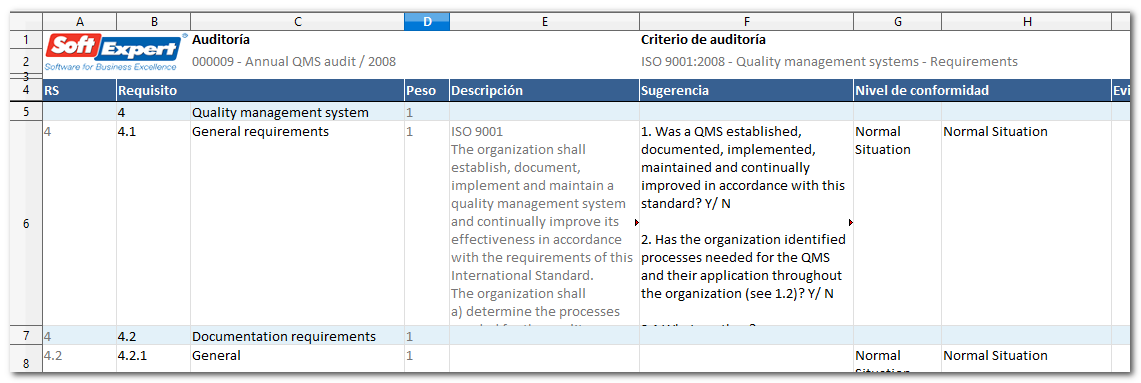
Task: Click the 'Was a QMS established' suggestion cell
Action: point(747,224)
